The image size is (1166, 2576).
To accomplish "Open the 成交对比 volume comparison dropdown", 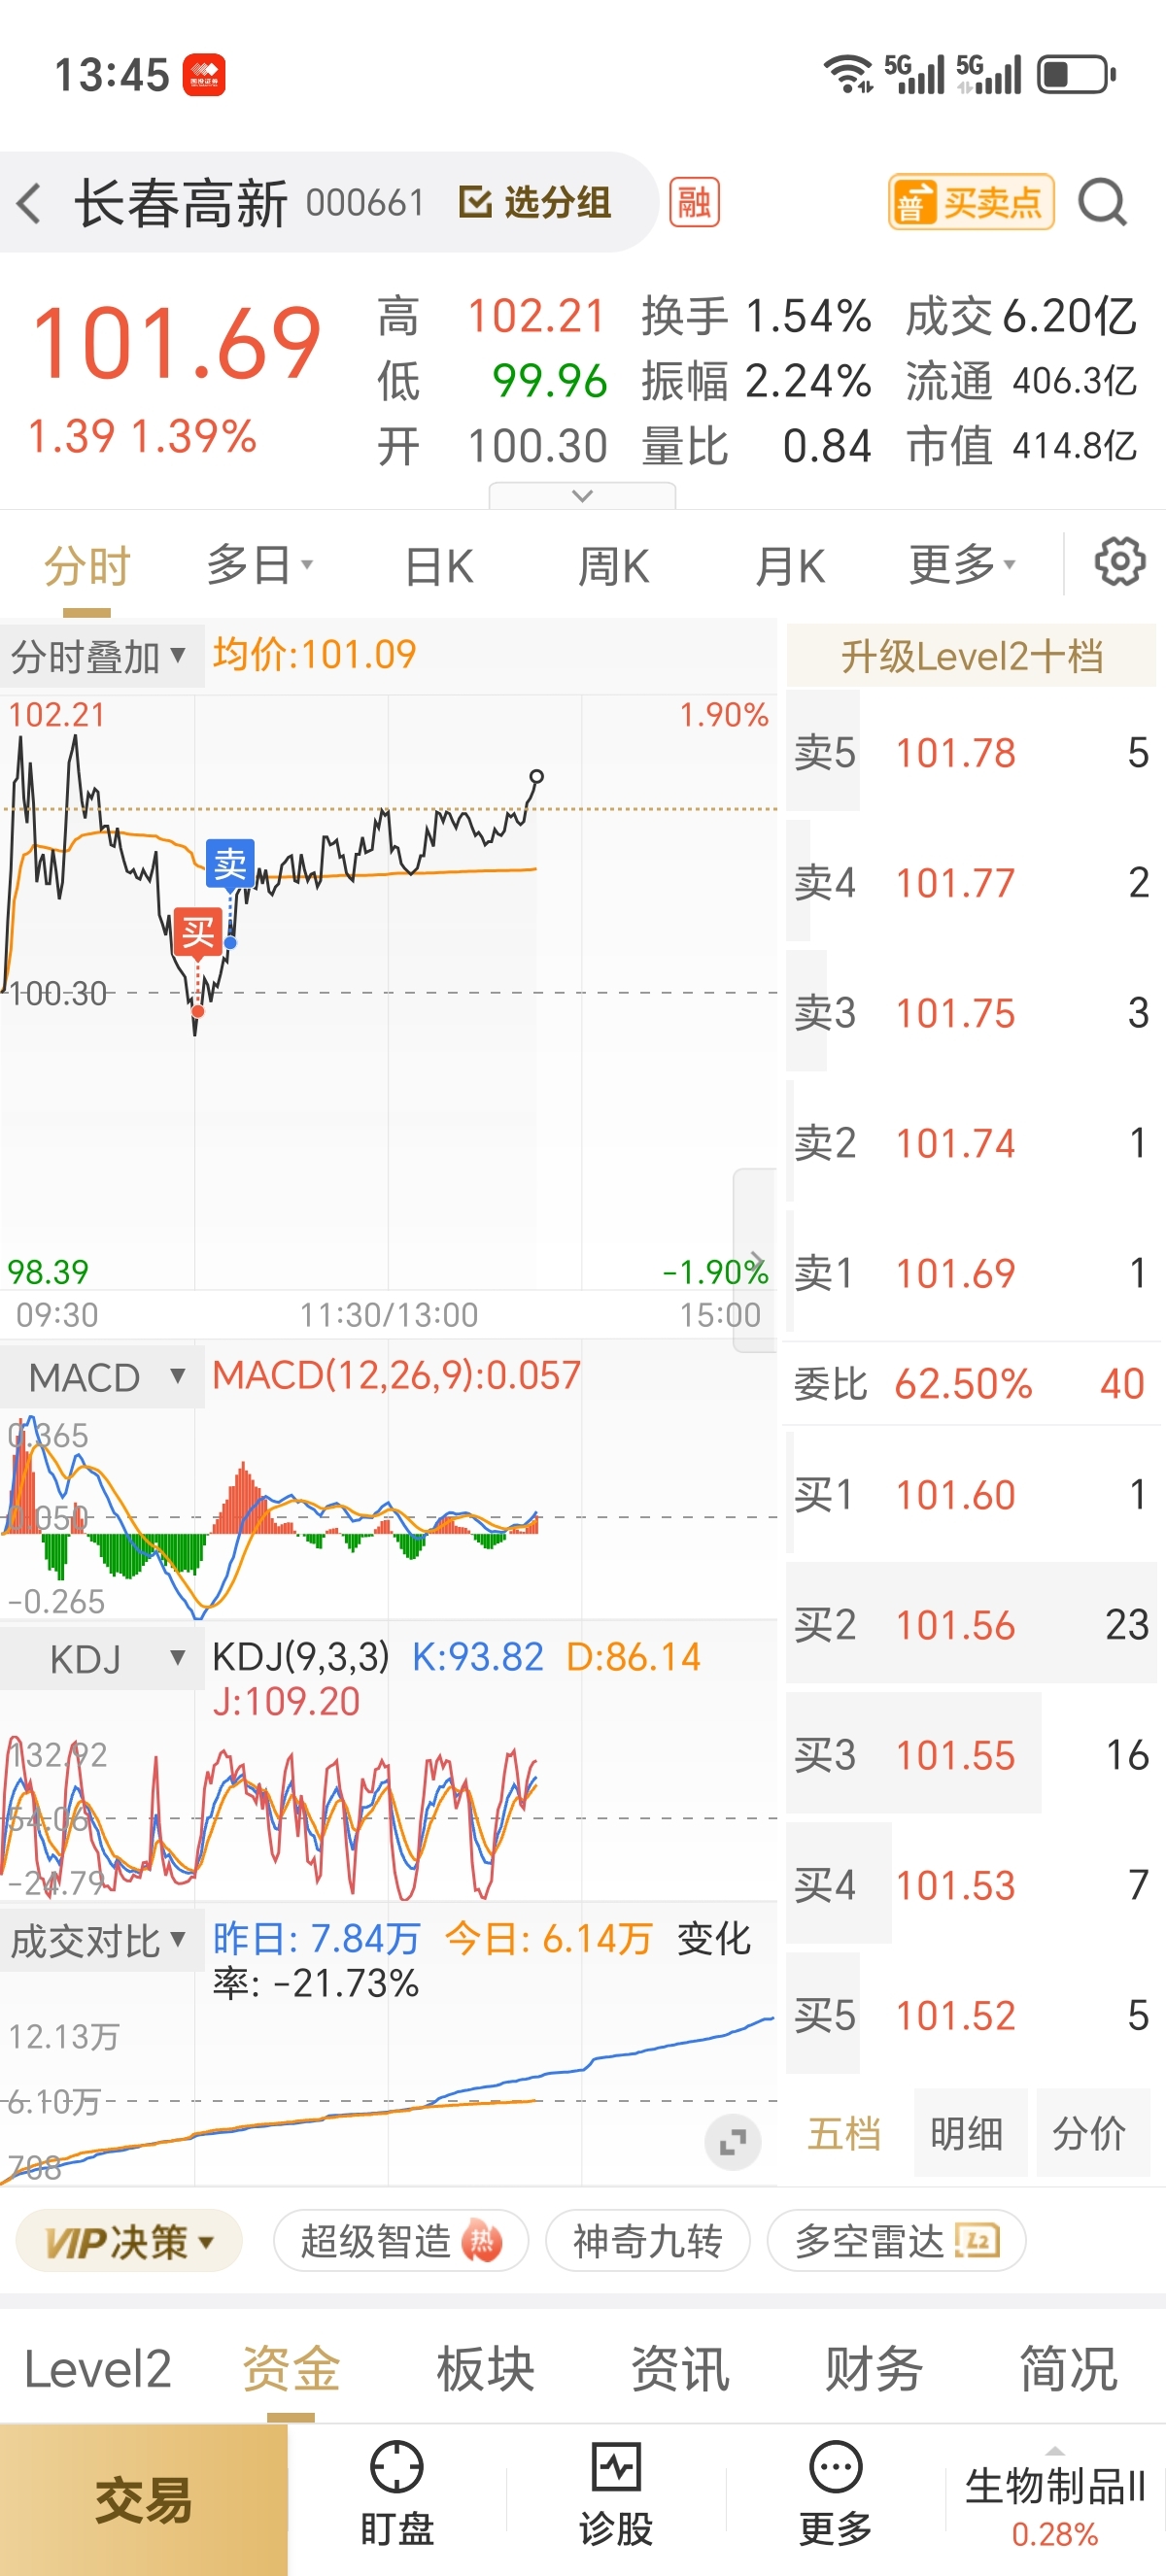I will pos(100,1941).
